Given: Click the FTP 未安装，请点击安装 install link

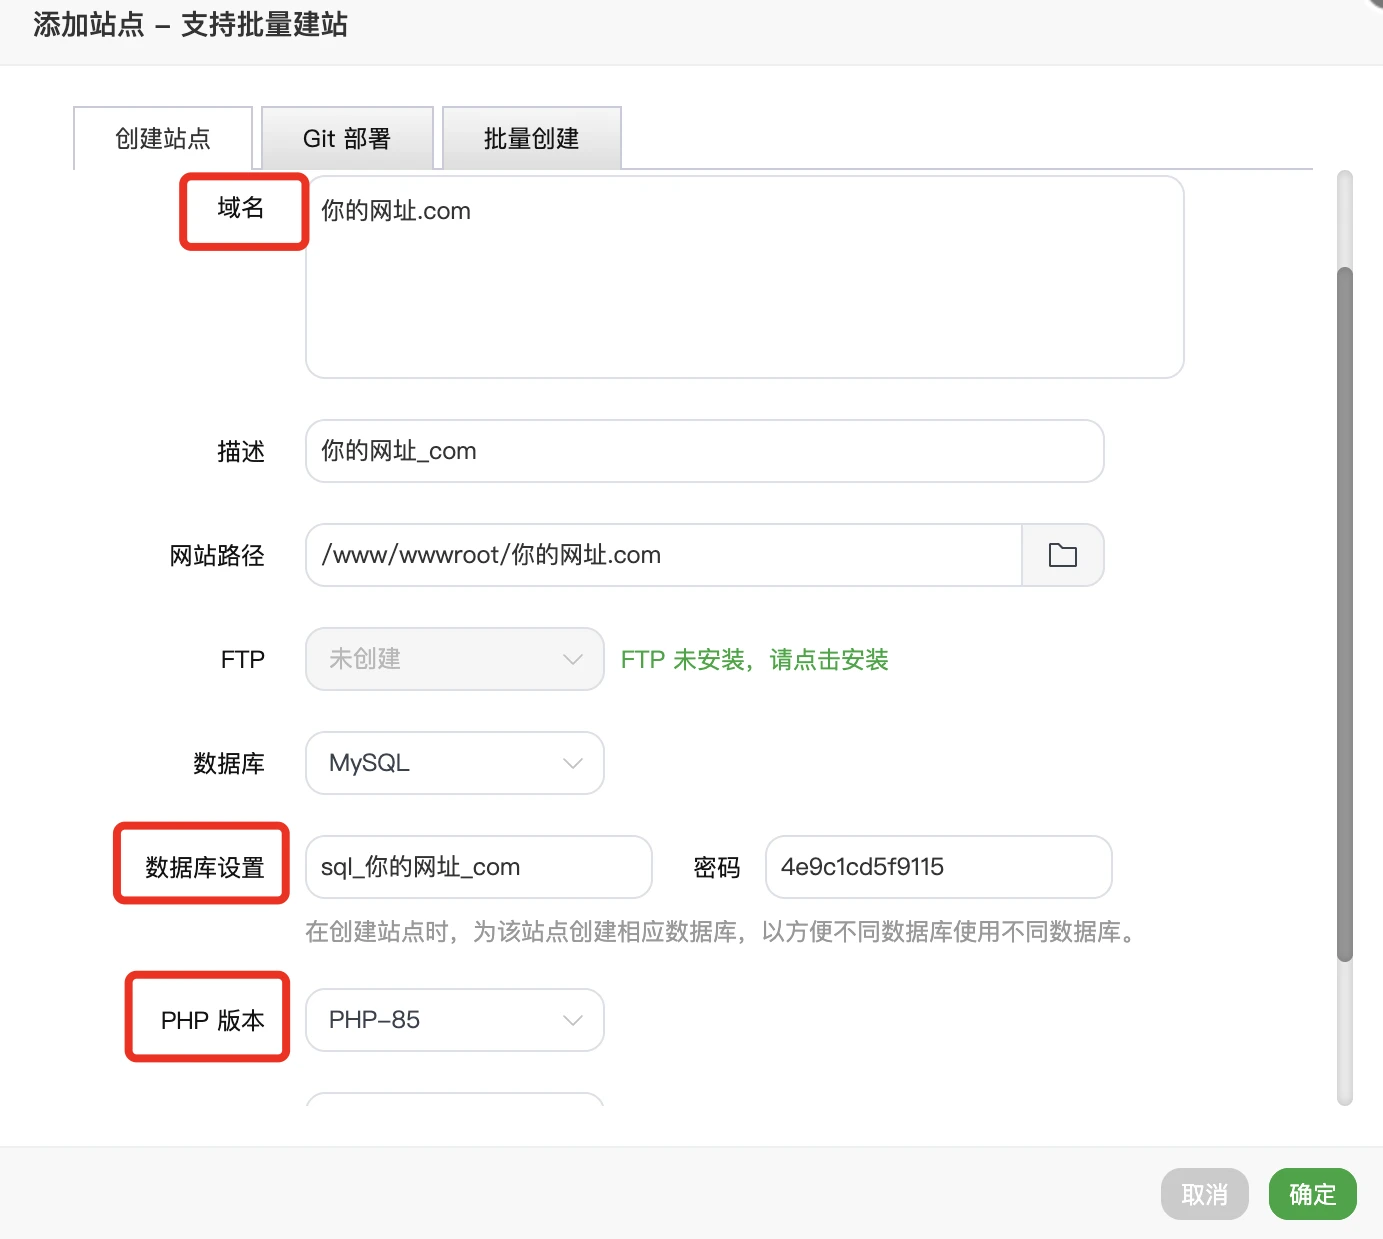Looking at the screenshot, I should (755, 659).
